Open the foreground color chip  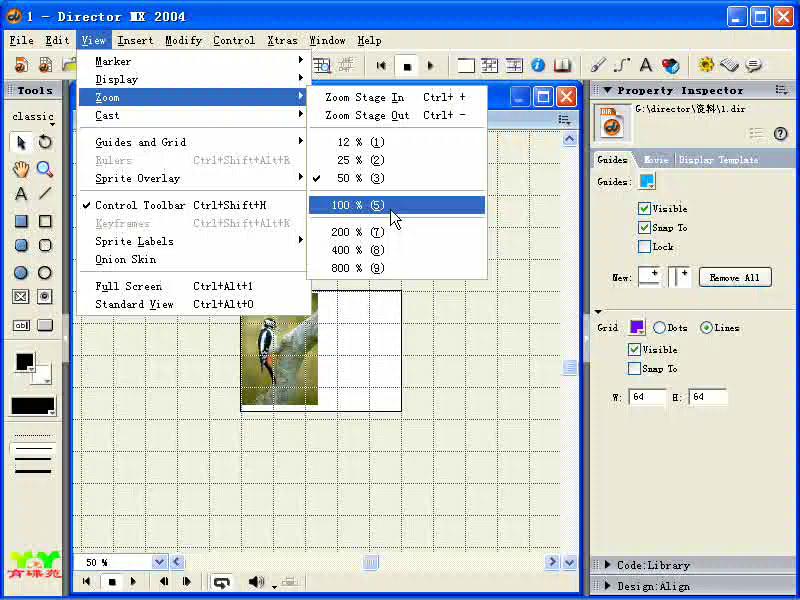[x=24, y=362]
